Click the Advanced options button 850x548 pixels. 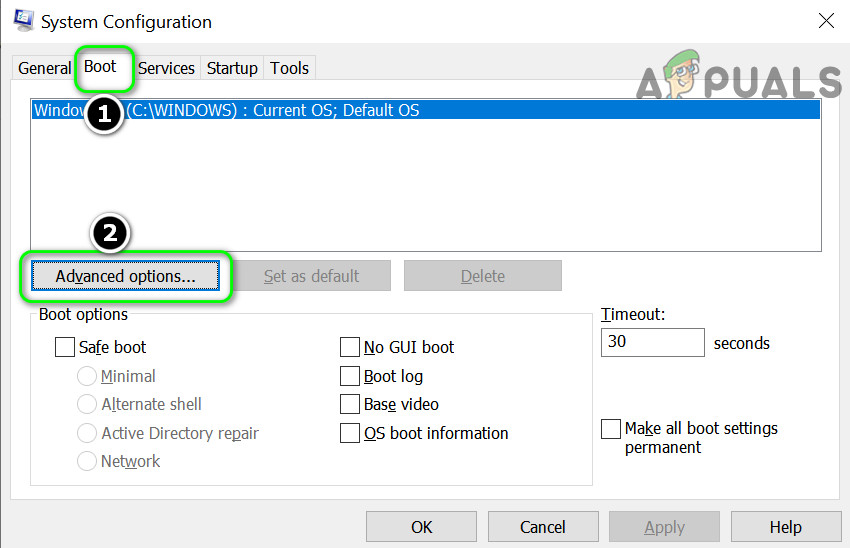click(125, 276)
